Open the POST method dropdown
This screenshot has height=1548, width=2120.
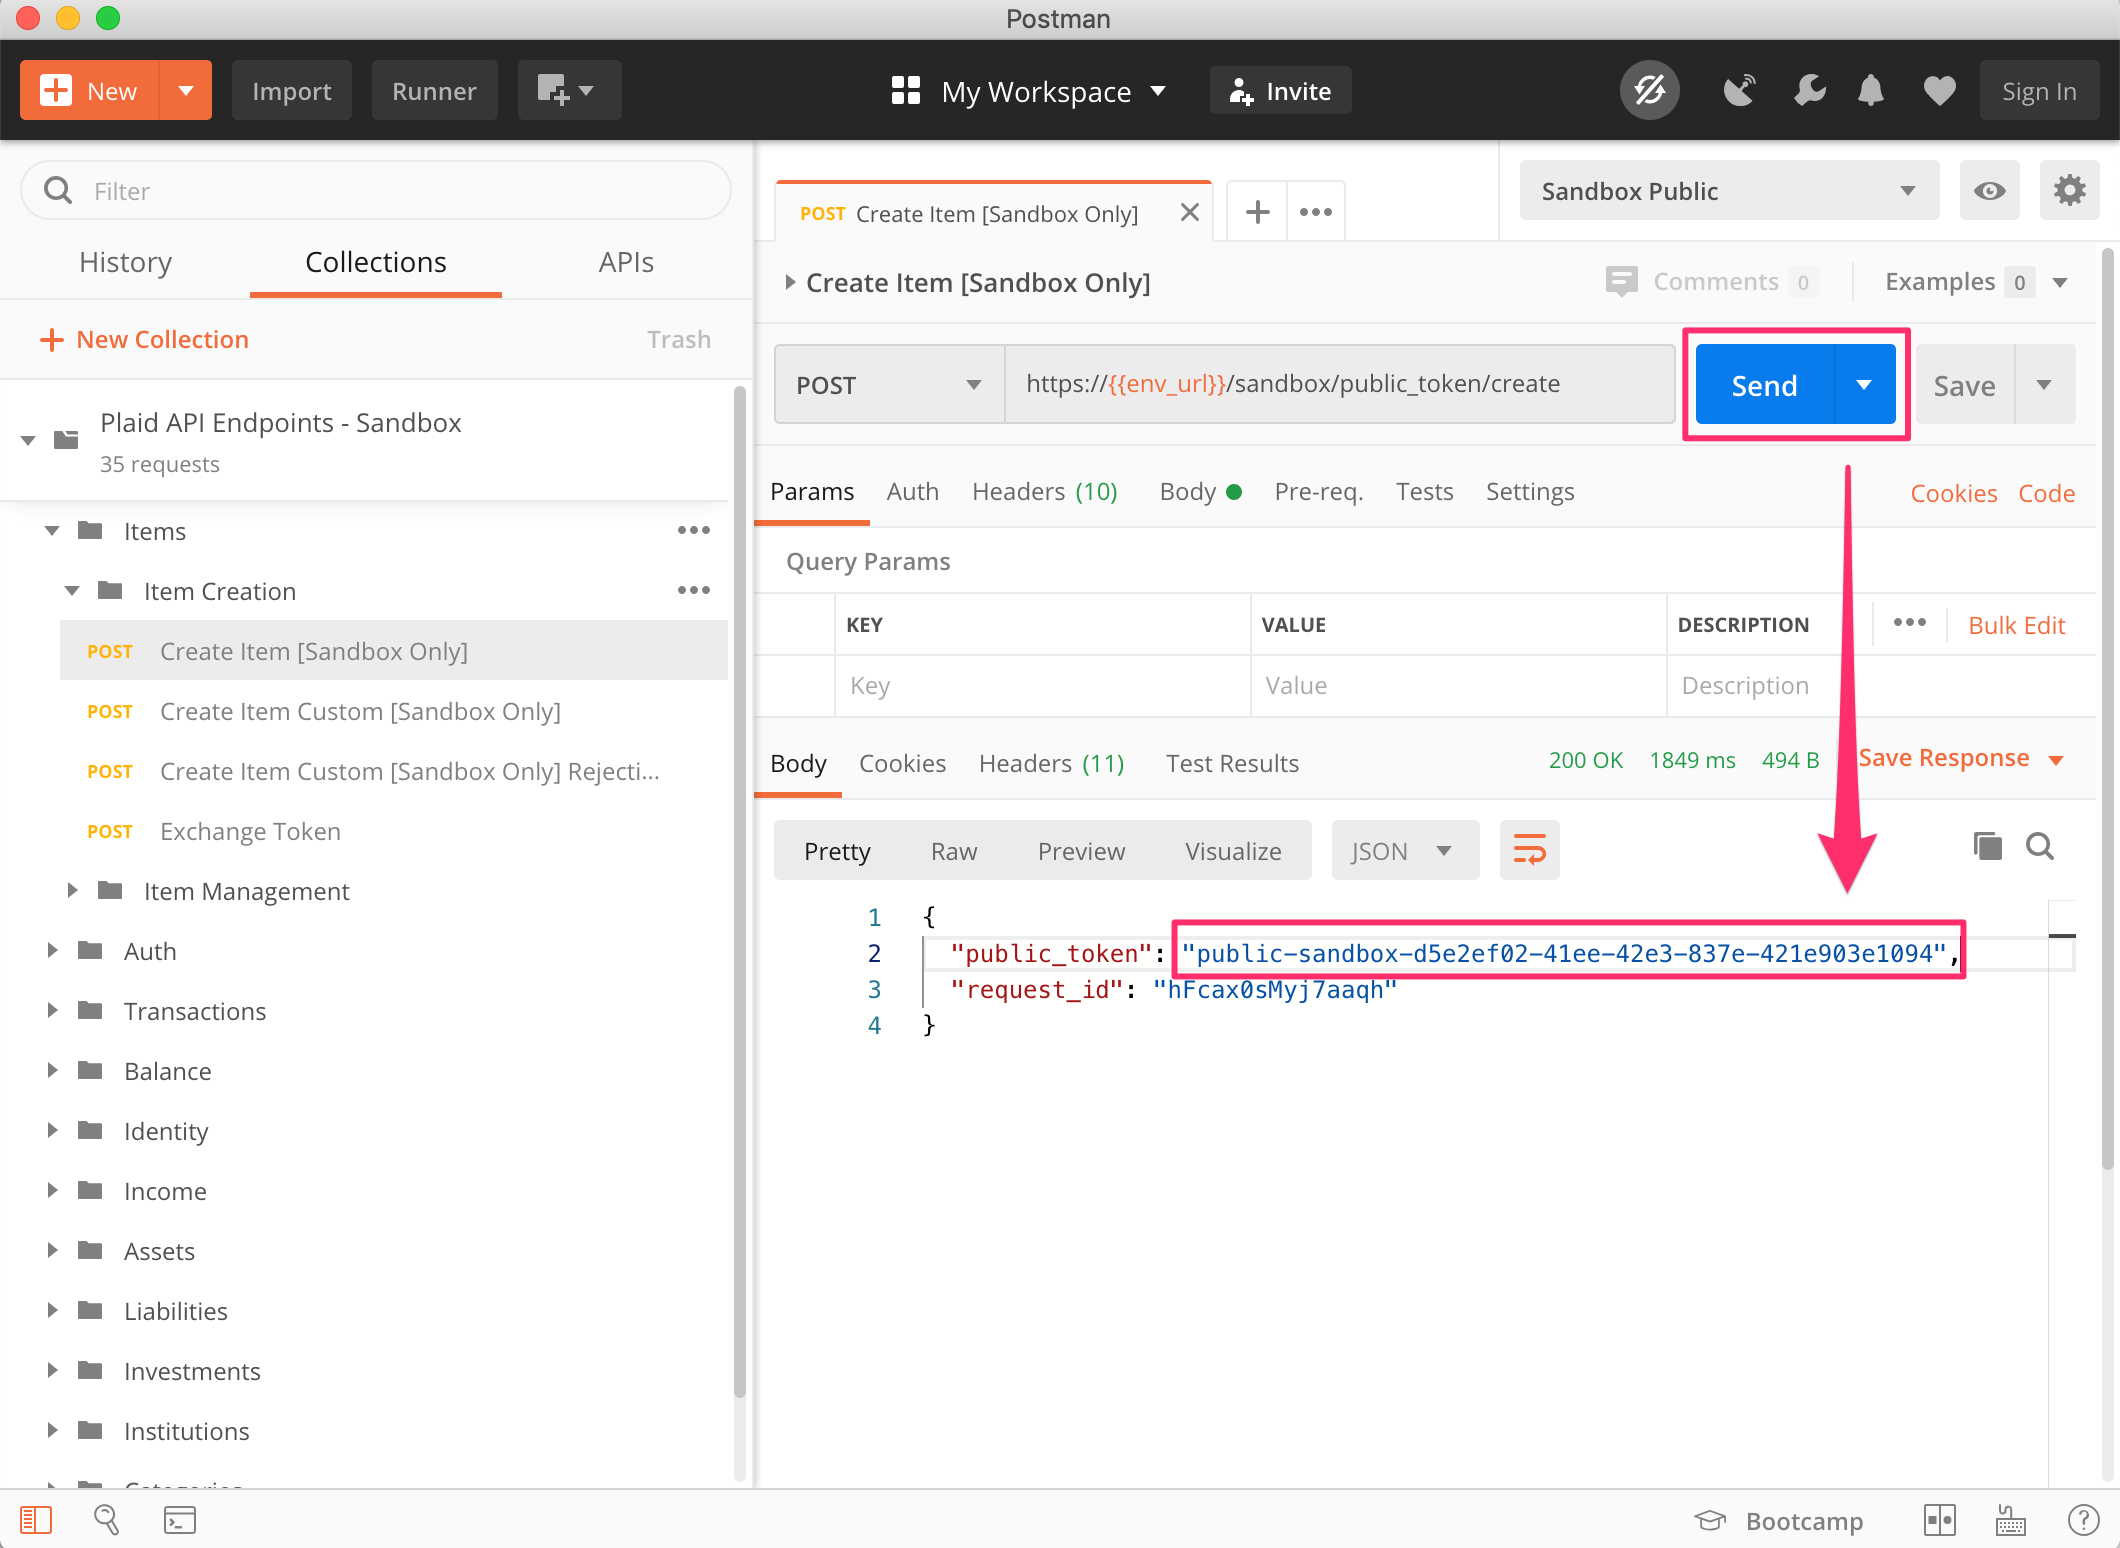point(889,384)
